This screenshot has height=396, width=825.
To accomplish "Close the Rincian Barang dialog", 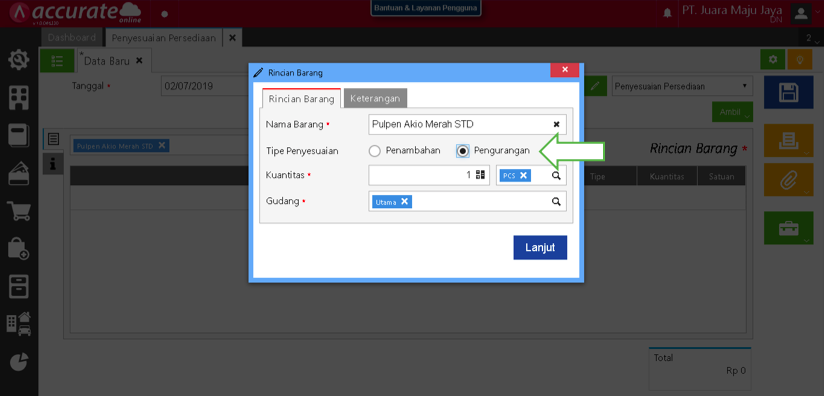I will coord(565,70).
